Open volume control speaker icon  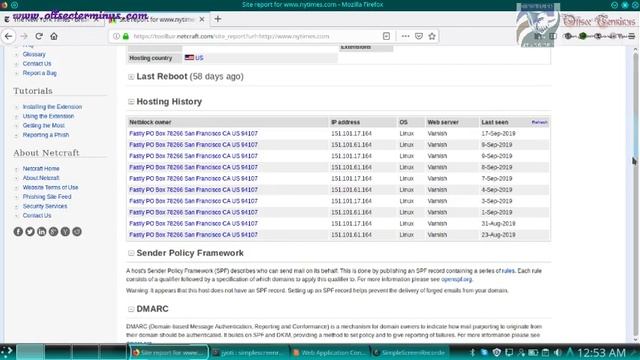(x=558, y=352)
